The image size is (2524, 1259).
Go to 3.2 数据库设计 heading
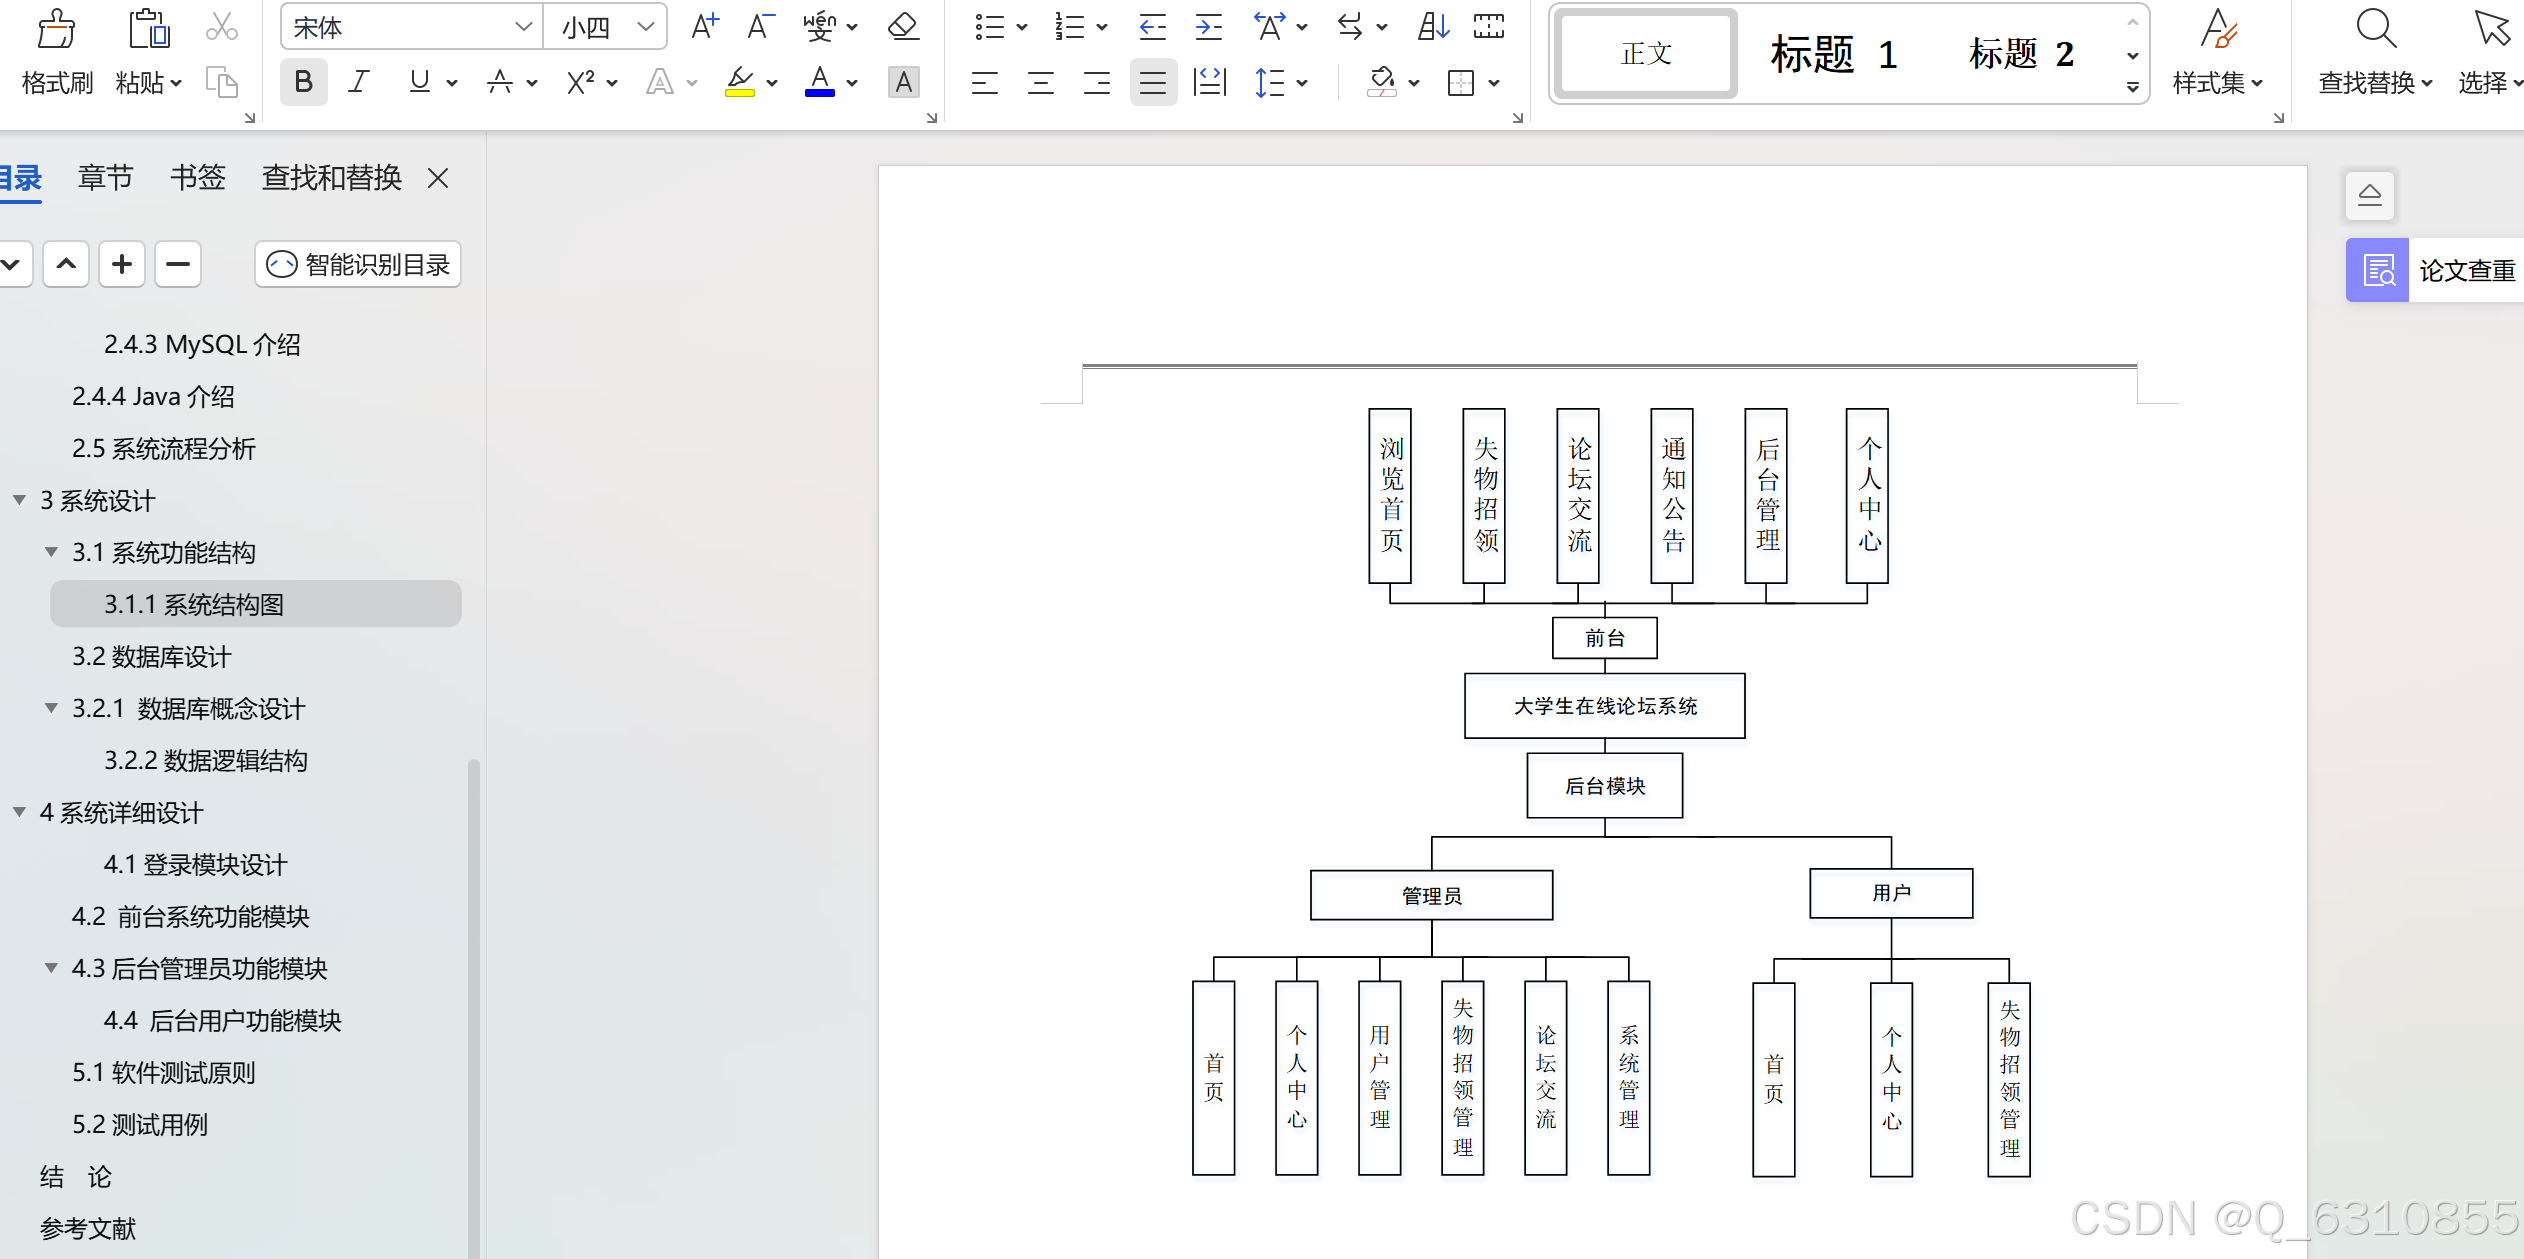click(x=151, y=656)
